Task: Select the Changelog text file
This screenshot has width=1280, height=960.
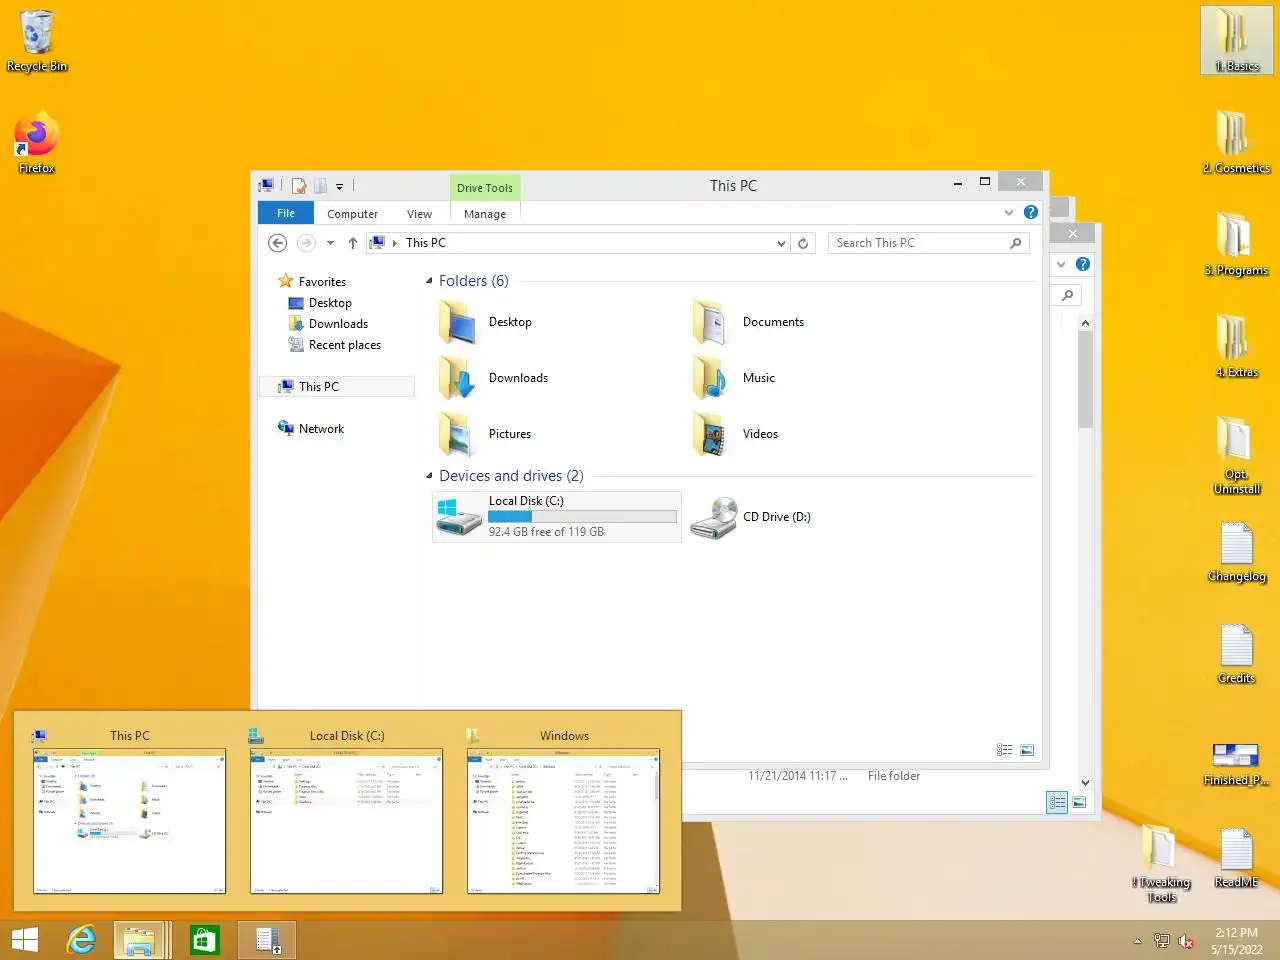Action: pos(1237,552)
